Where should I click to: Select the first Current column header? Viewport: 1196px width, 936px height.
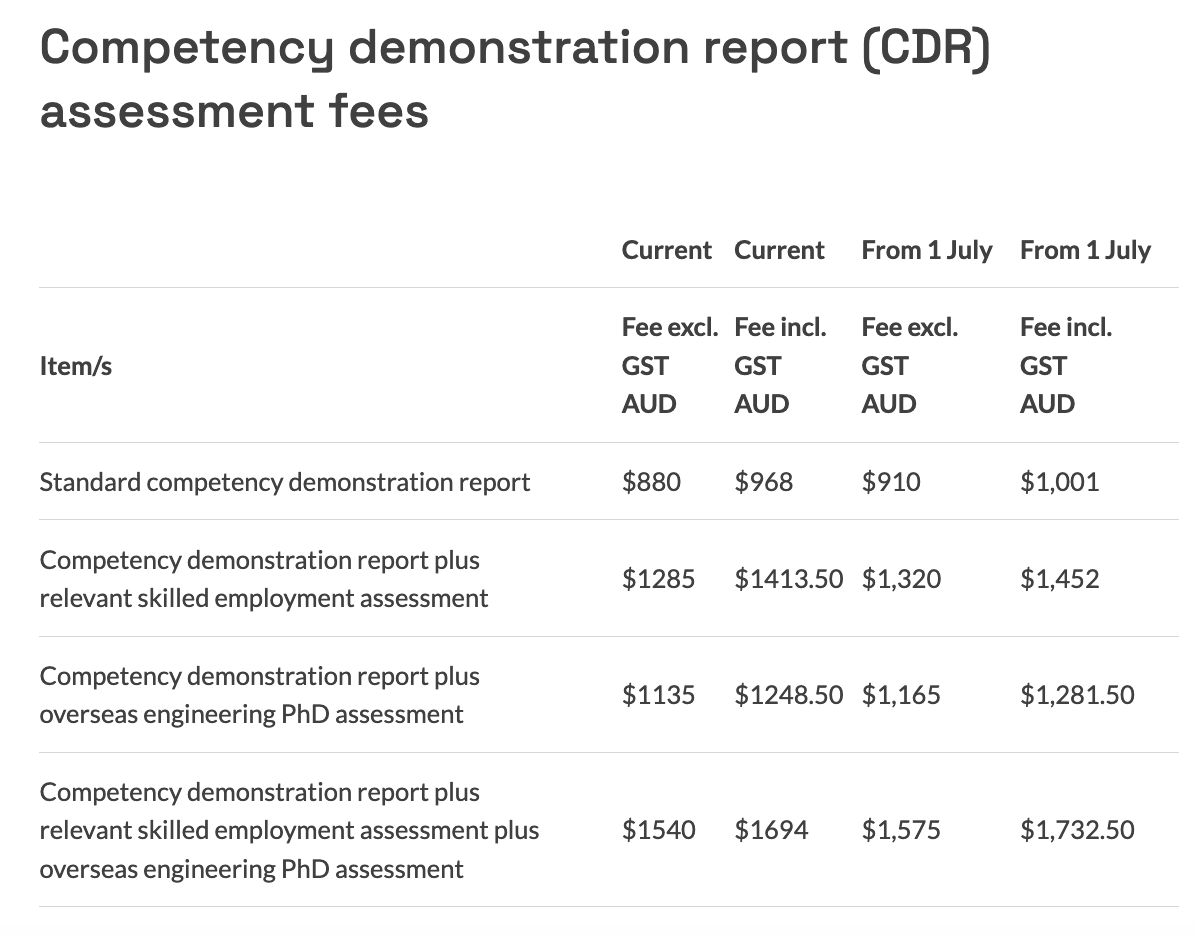click(x=667, y=250)
